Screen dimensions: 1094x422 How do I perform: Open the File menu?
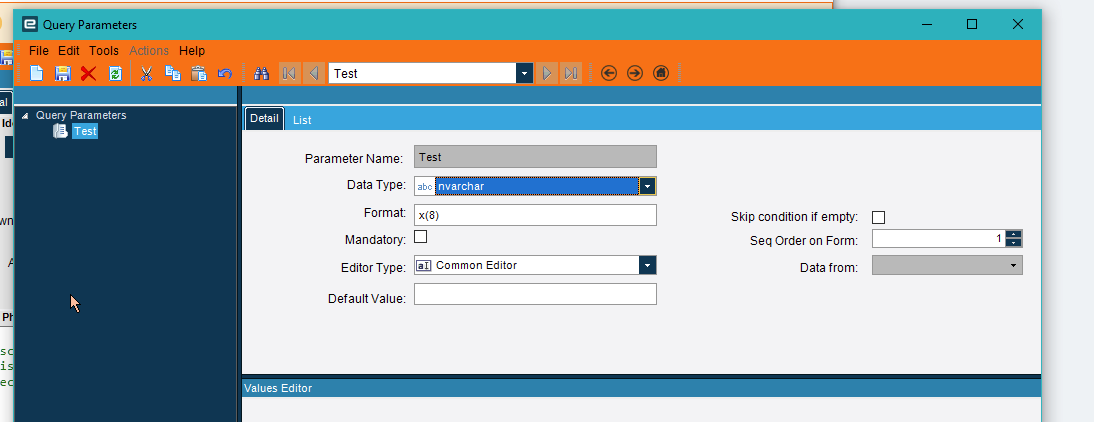point(39,51)
